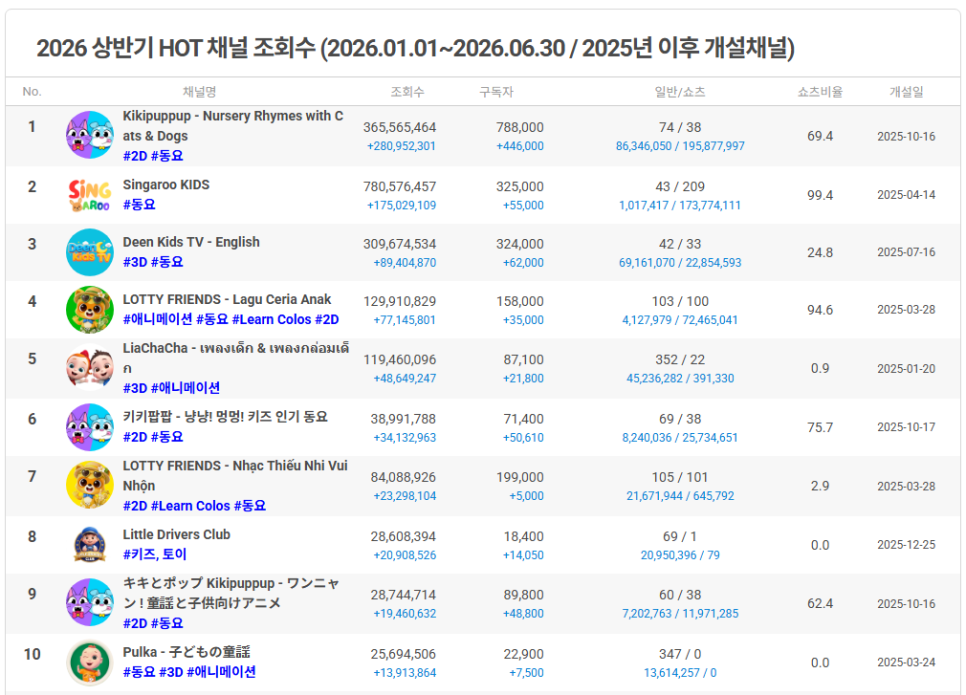Click #3D tag under Pulka
This screenshot has height=695, width=966.
(x=171, y=672)
